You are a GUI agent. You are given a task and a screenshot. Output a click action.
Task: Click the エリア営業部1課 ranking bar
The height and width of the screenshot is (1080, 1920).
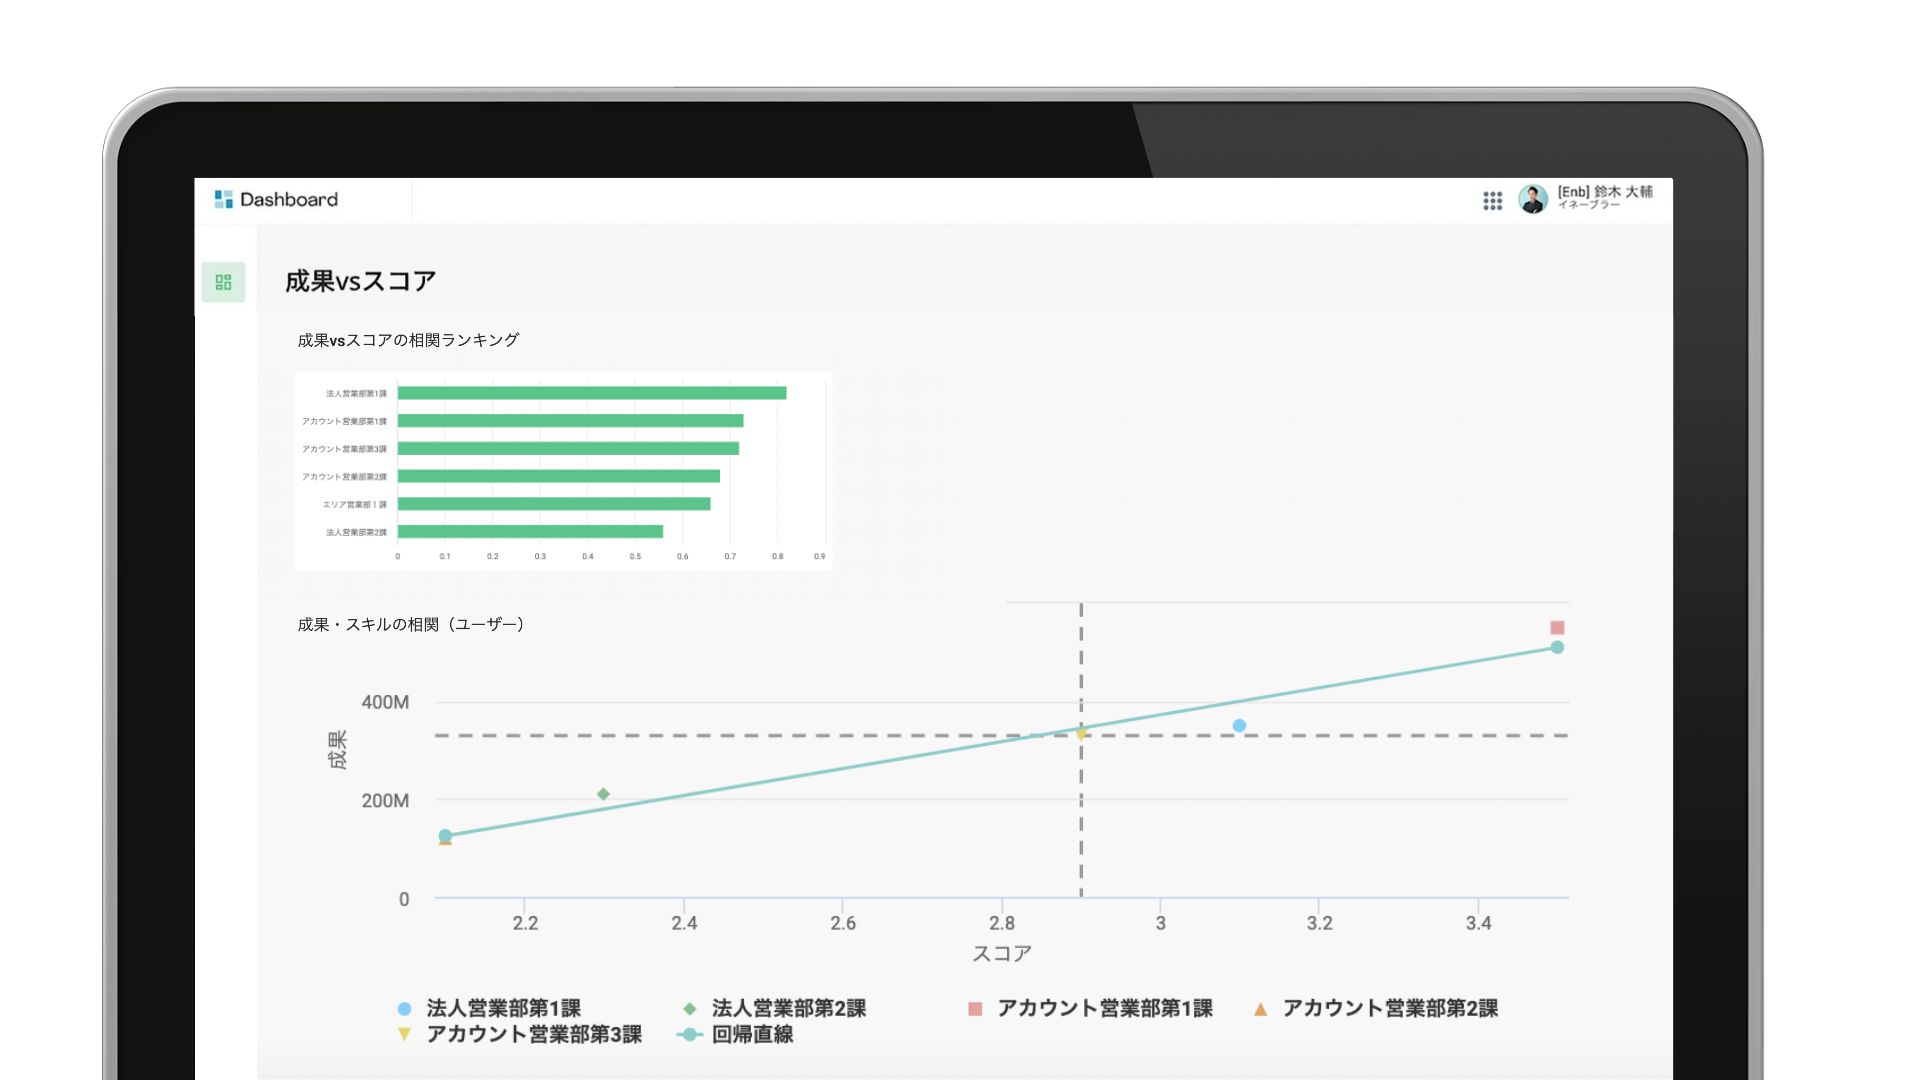click(x=553, y=504)
